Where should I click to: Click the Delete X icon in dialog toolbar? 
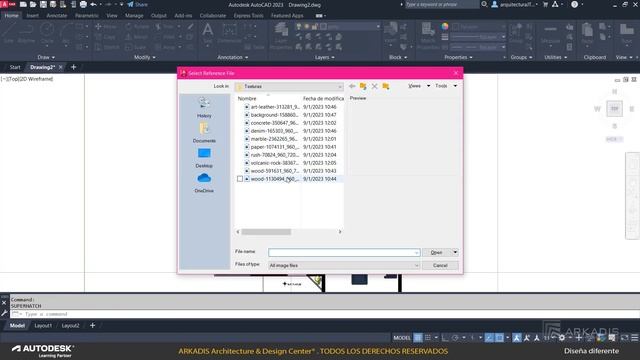point(374,86)
